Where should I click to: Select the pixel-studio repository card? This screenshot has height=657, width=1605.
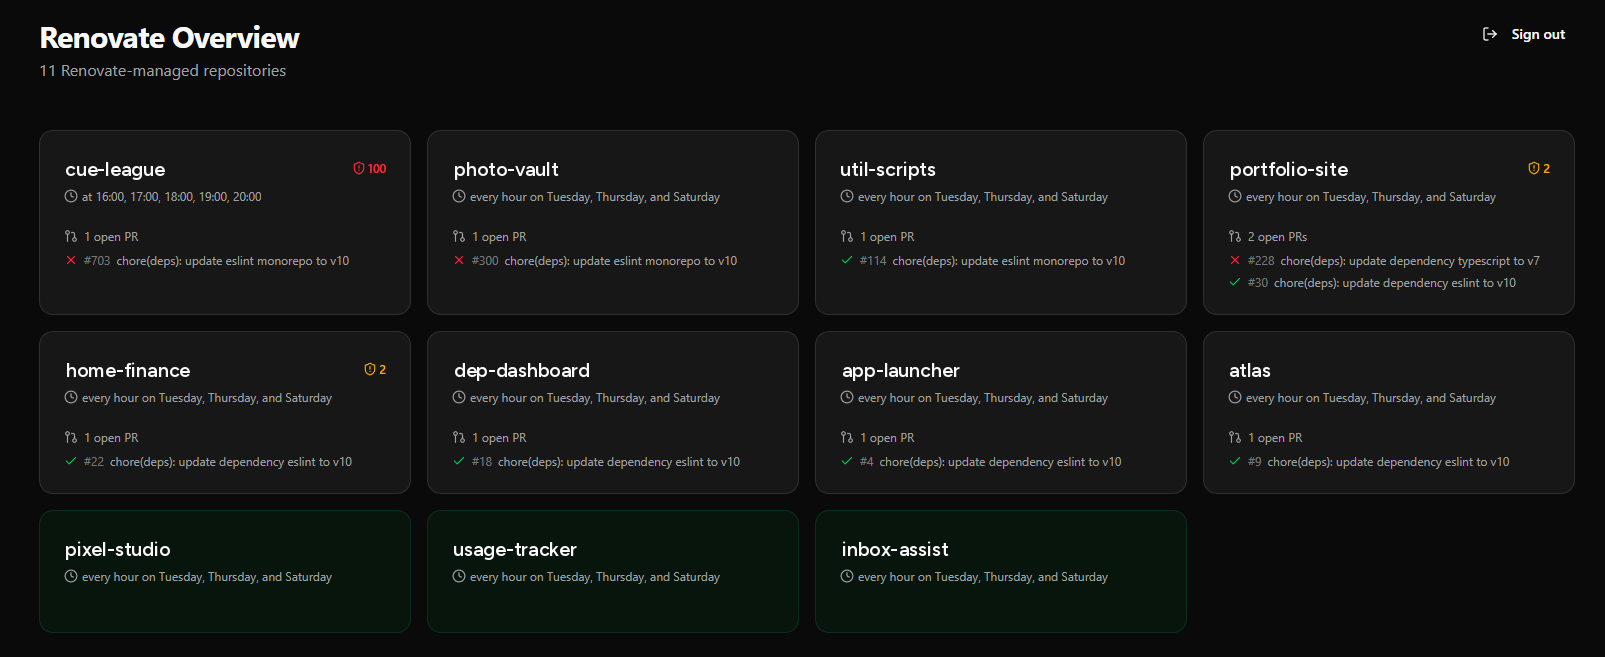[225, 571]
